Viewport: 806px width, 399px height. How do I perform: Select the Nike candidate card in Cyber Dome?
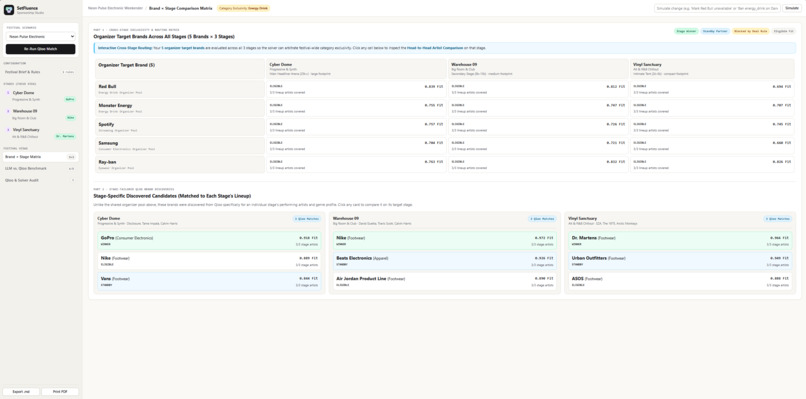(209, 261)
